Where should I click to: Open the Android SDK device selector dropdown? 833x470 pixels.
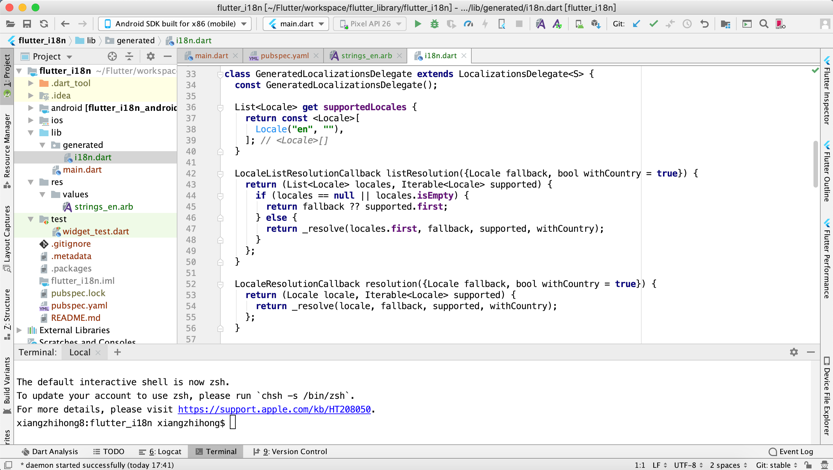175,24
